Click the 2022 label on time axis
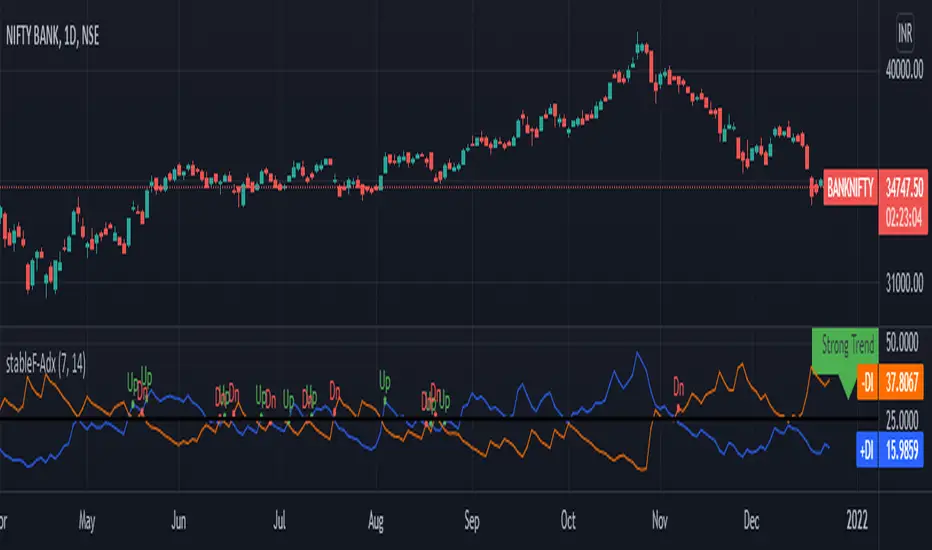 coord(857,521)
